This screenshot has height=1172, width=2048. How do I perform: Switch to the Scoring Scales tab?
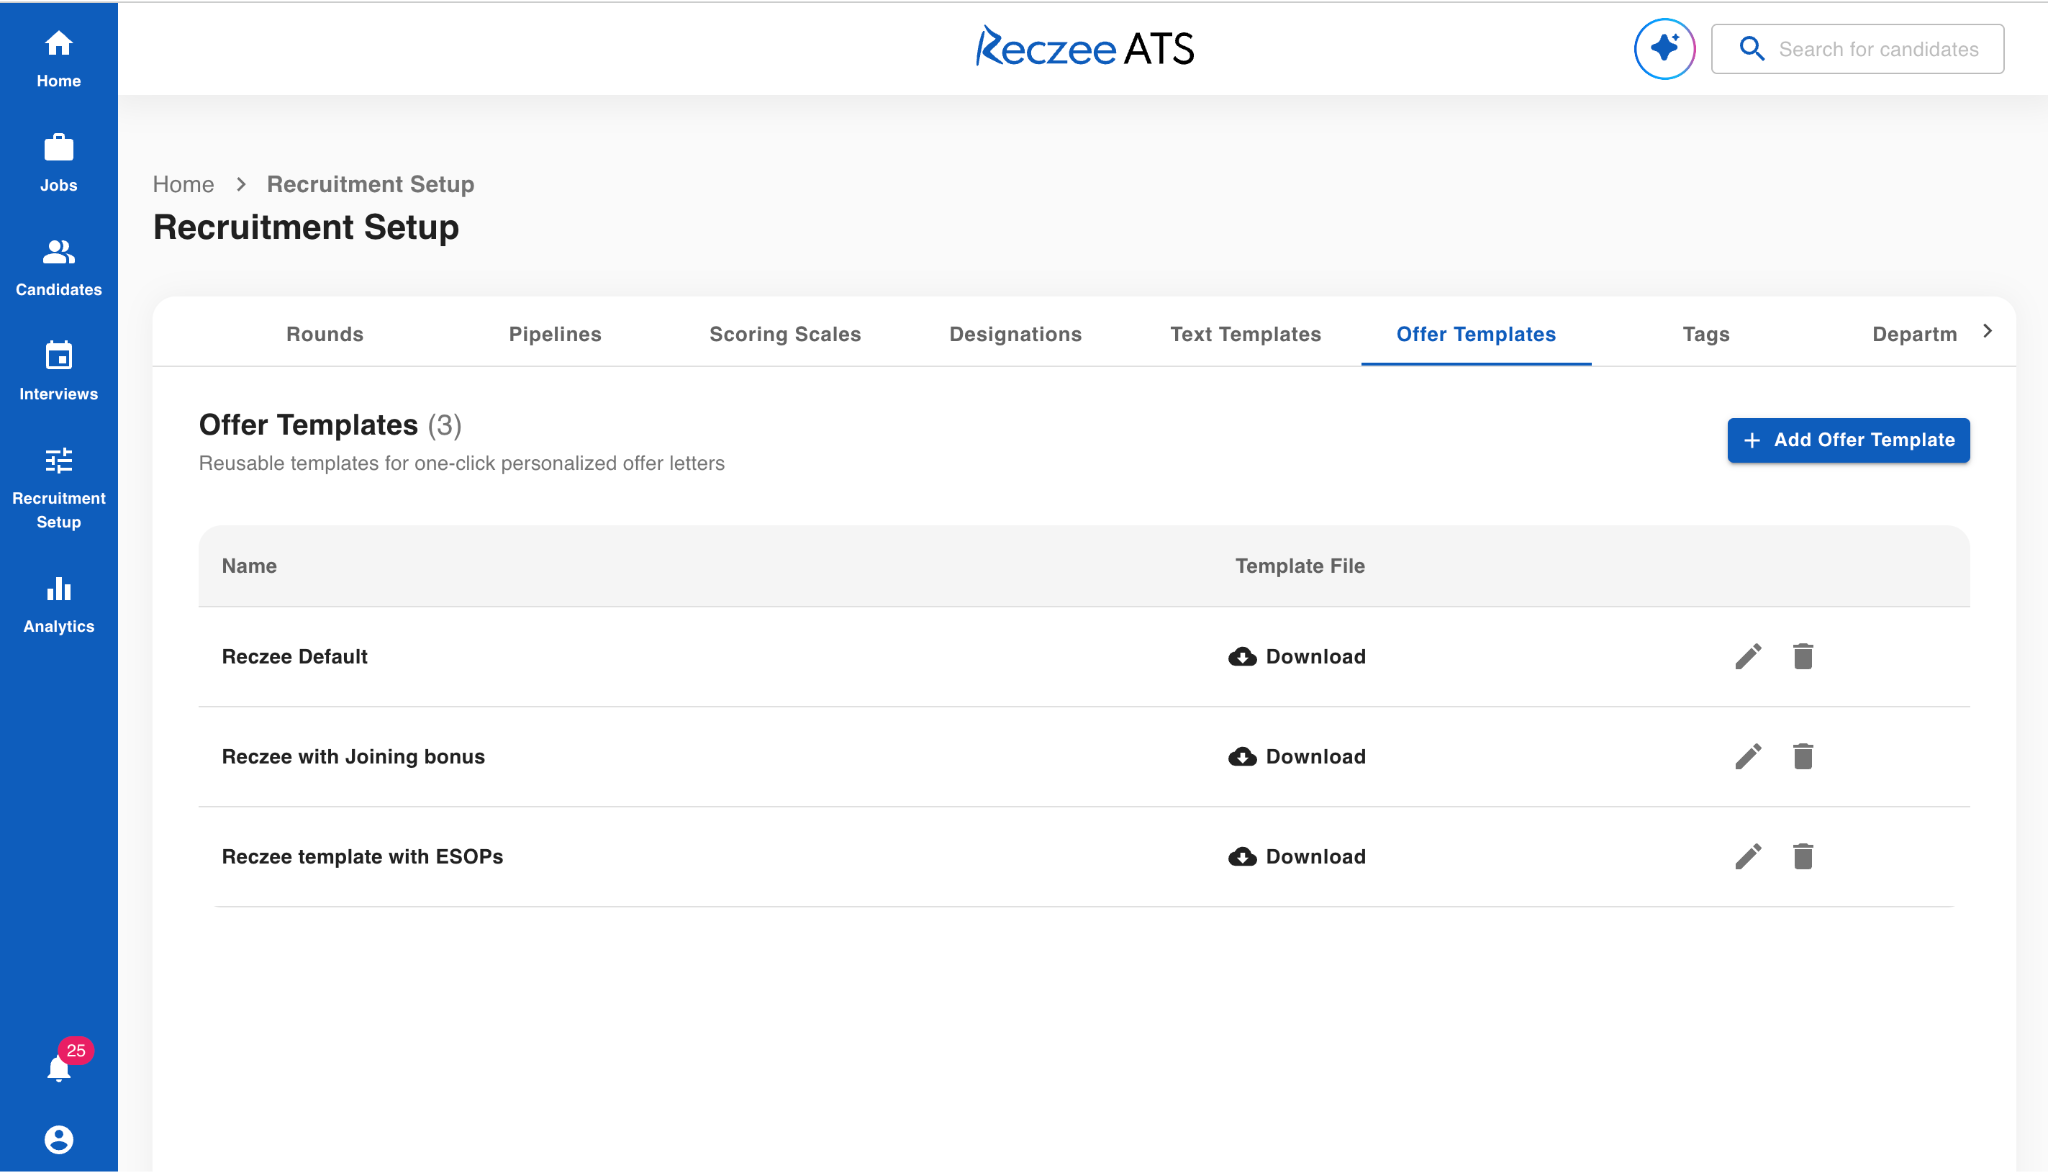pyautogui.click(x=785, y=334)
